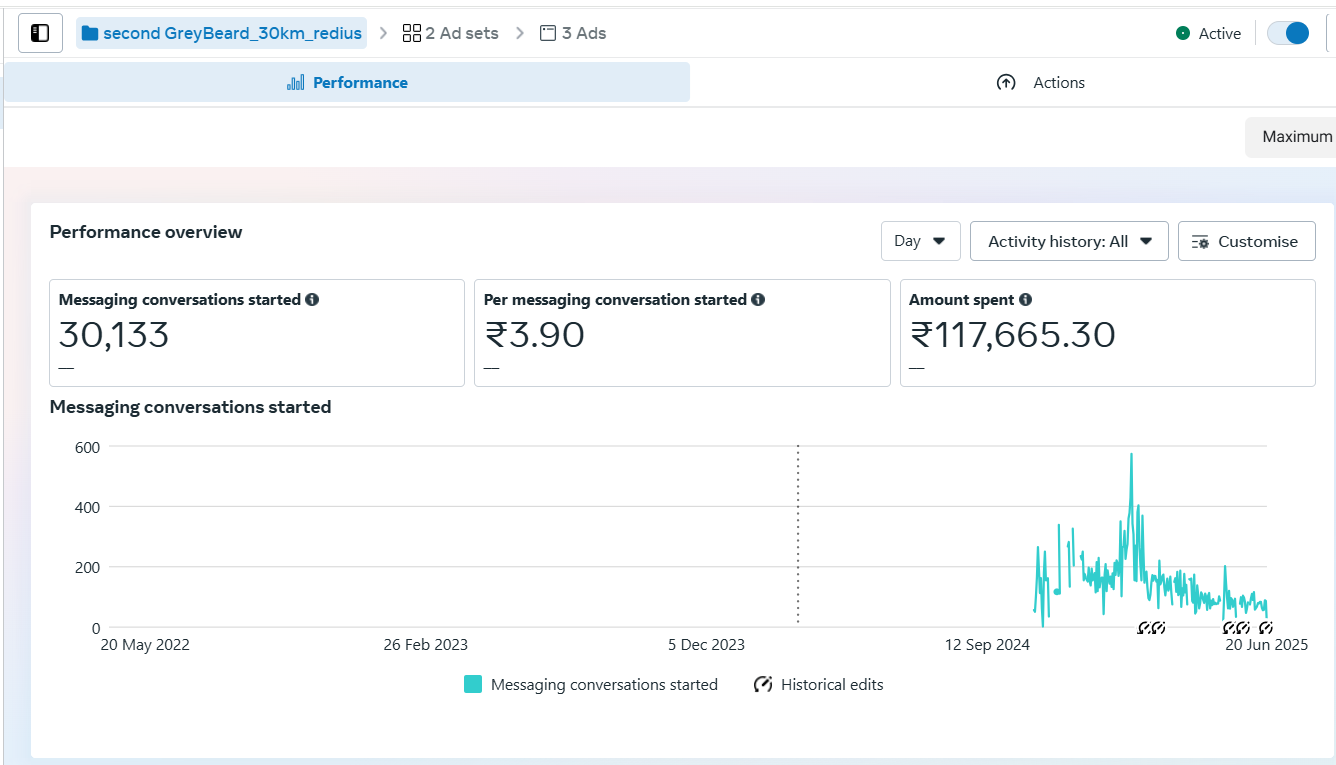Switch to the Performance tab
1336x765 pixels.
(x=347, y=82)
